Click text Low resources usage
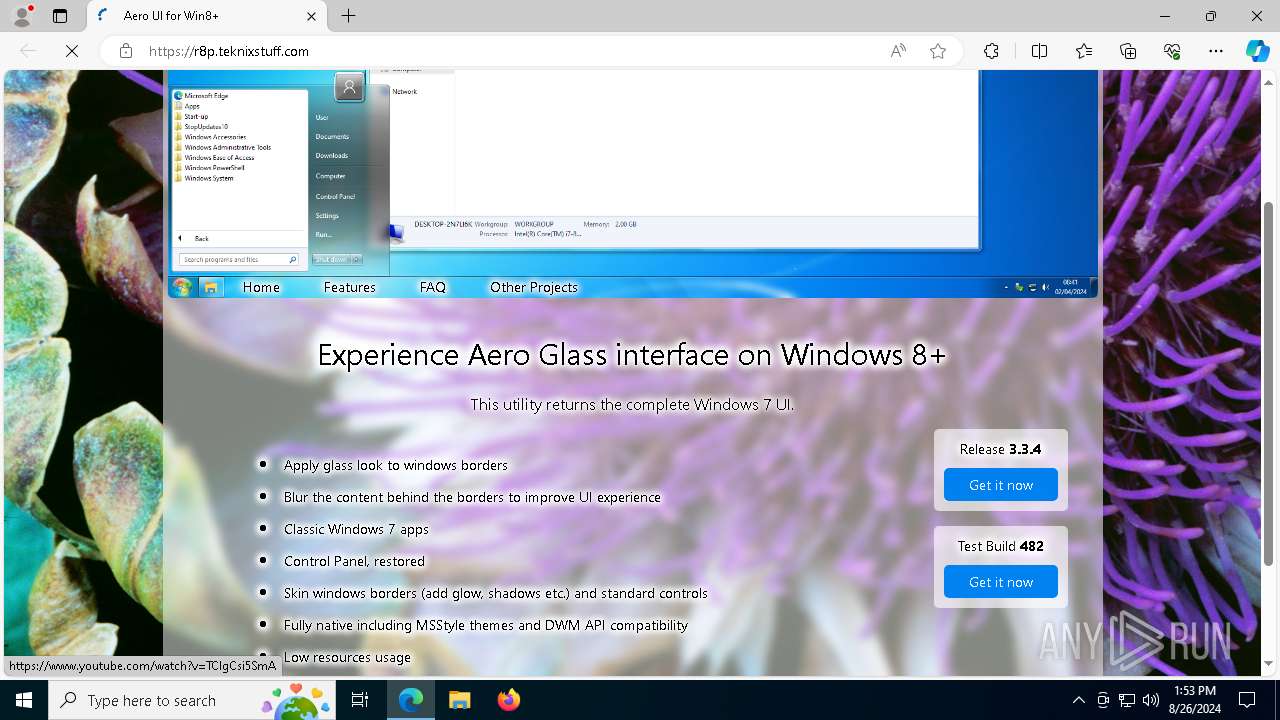The image size is (1280, 720). [347, 657]
